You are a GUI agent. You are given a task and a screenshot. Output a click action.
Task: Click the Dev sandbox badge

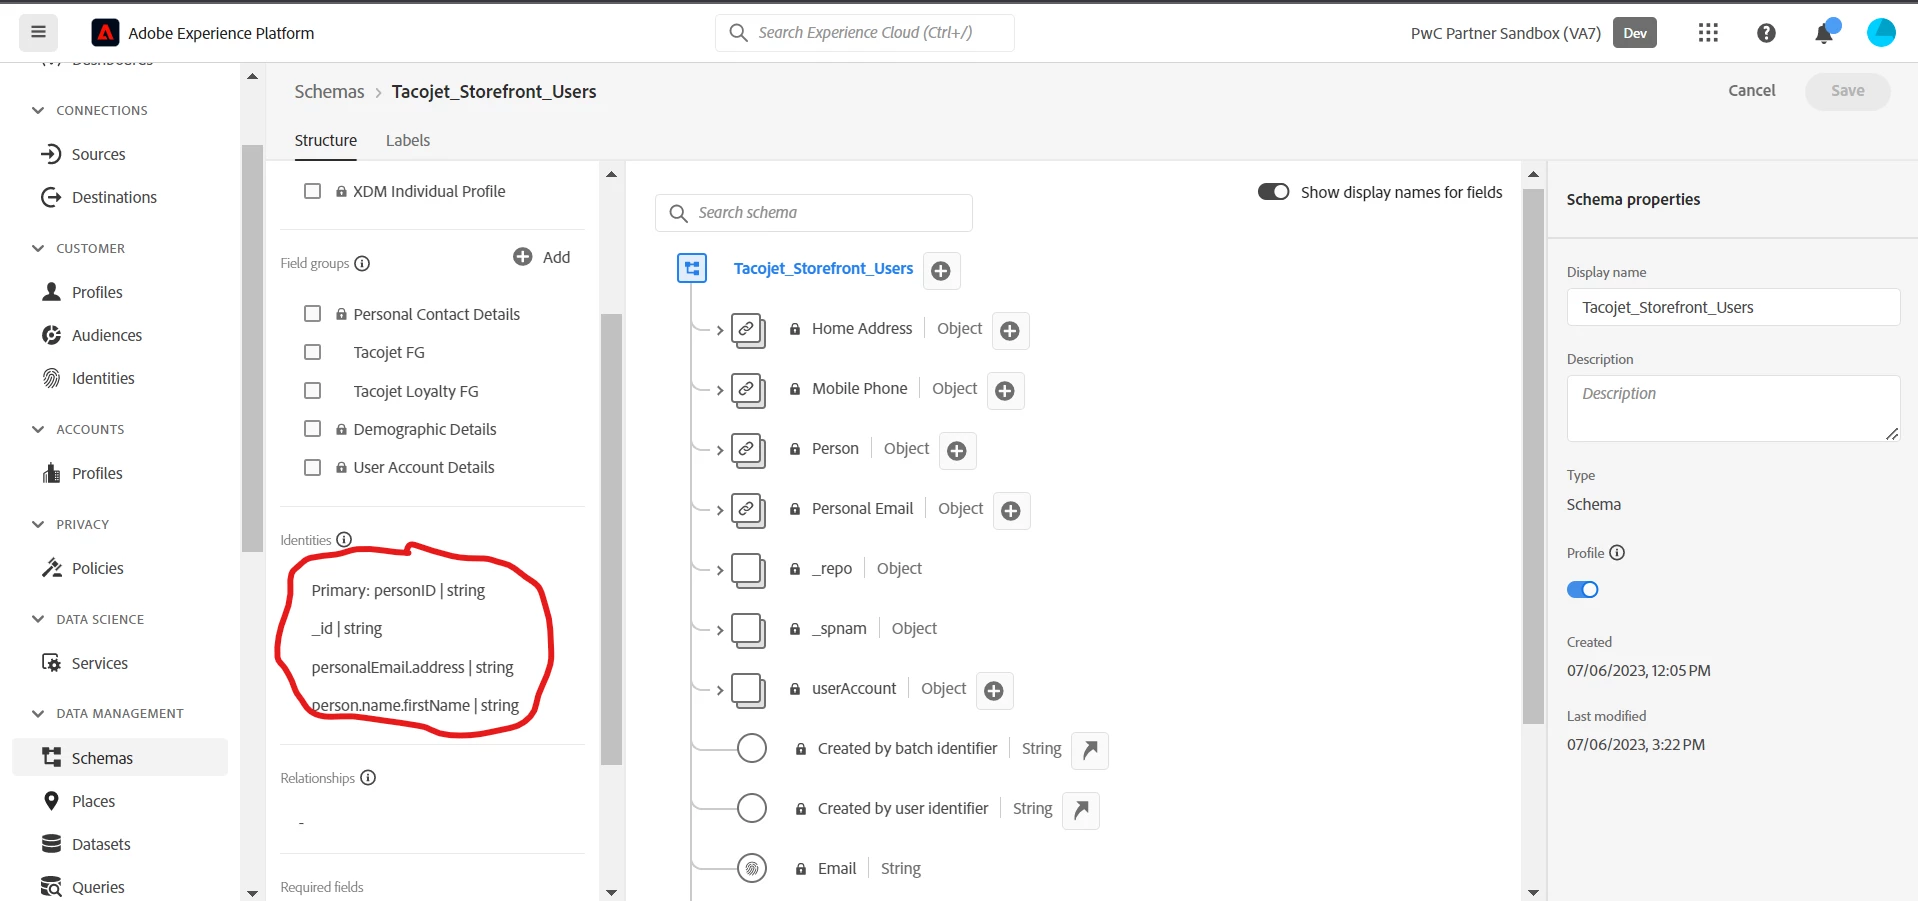(1635, 33)
